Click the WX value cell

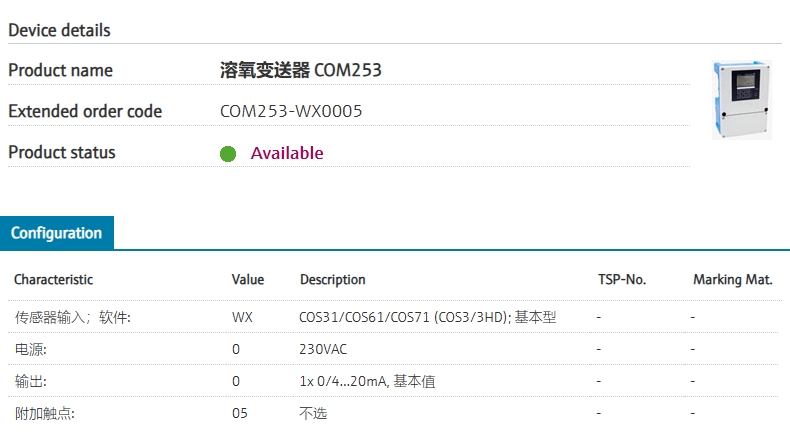click(242, 318)
